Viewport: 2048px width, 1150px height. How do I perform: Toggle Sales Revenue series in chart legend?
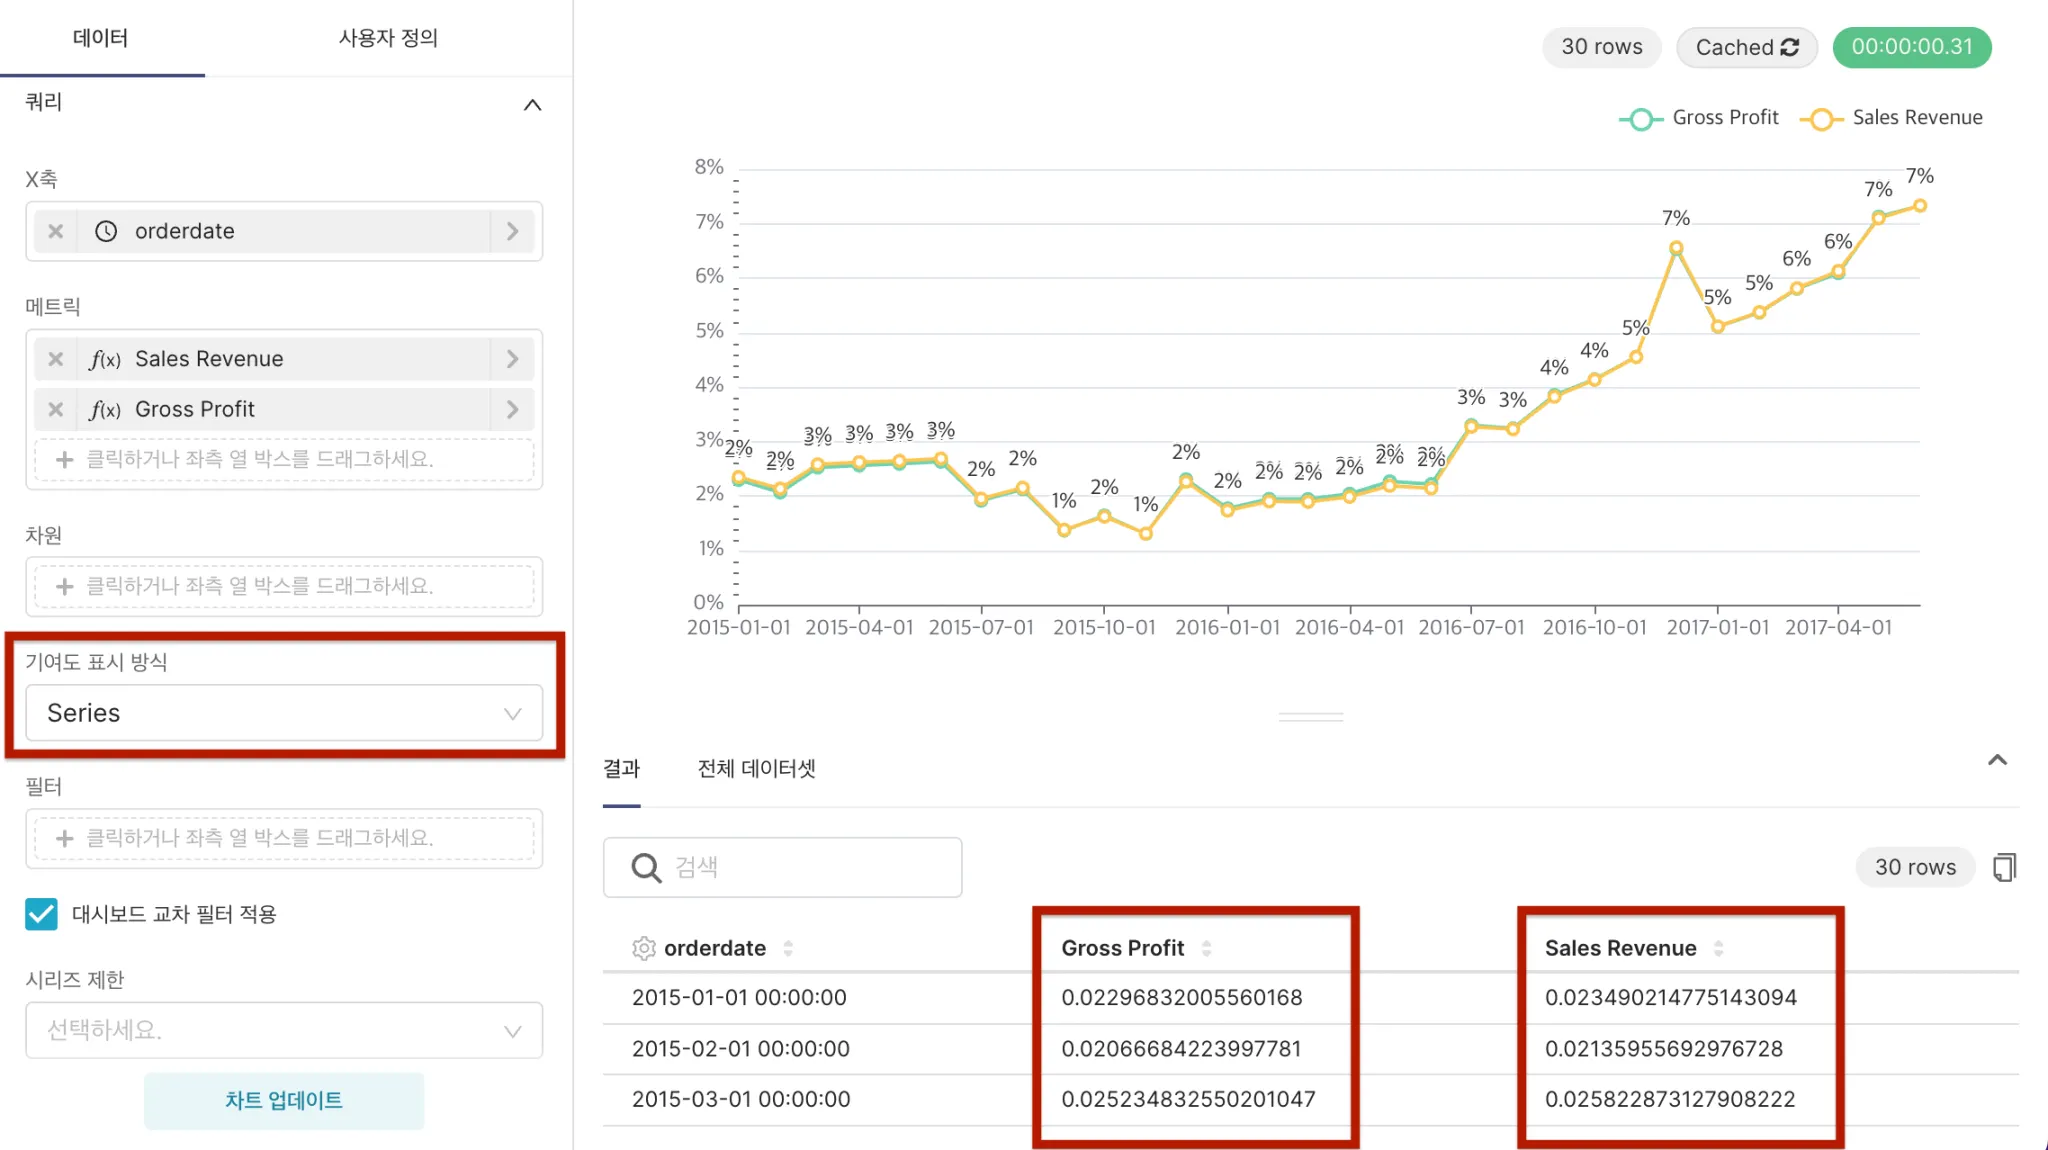click(x=1891, y=118)
